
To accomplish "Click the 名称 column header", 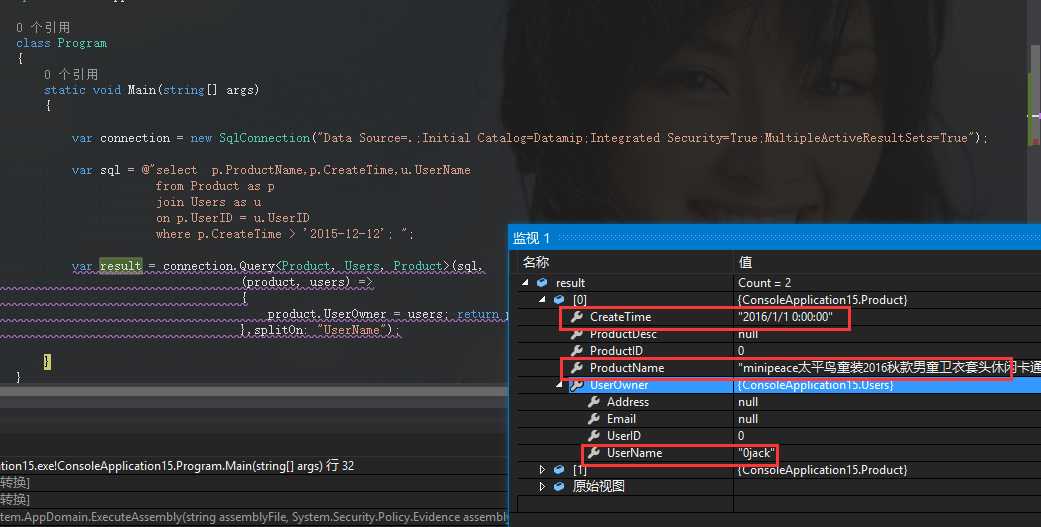I will pos(536,262).
